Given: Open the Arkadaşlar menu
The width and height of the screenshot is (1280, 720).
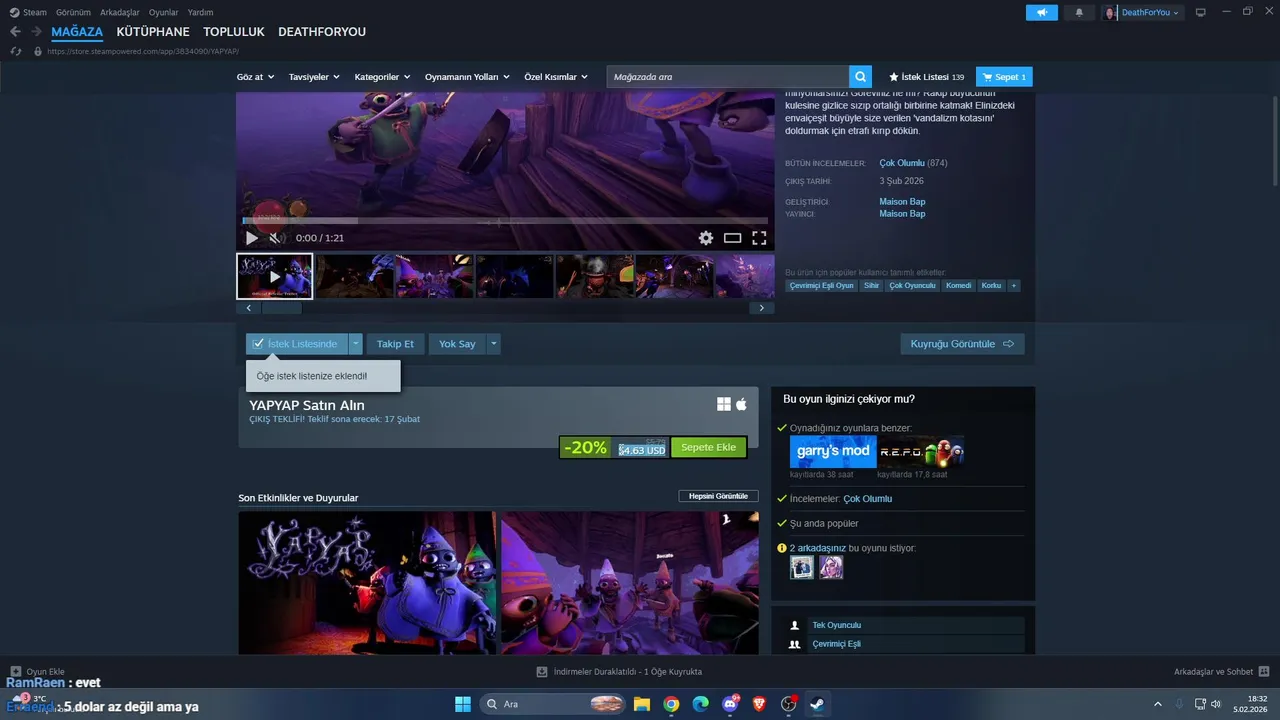Looking at the screenshot, I should click(119, 12).
